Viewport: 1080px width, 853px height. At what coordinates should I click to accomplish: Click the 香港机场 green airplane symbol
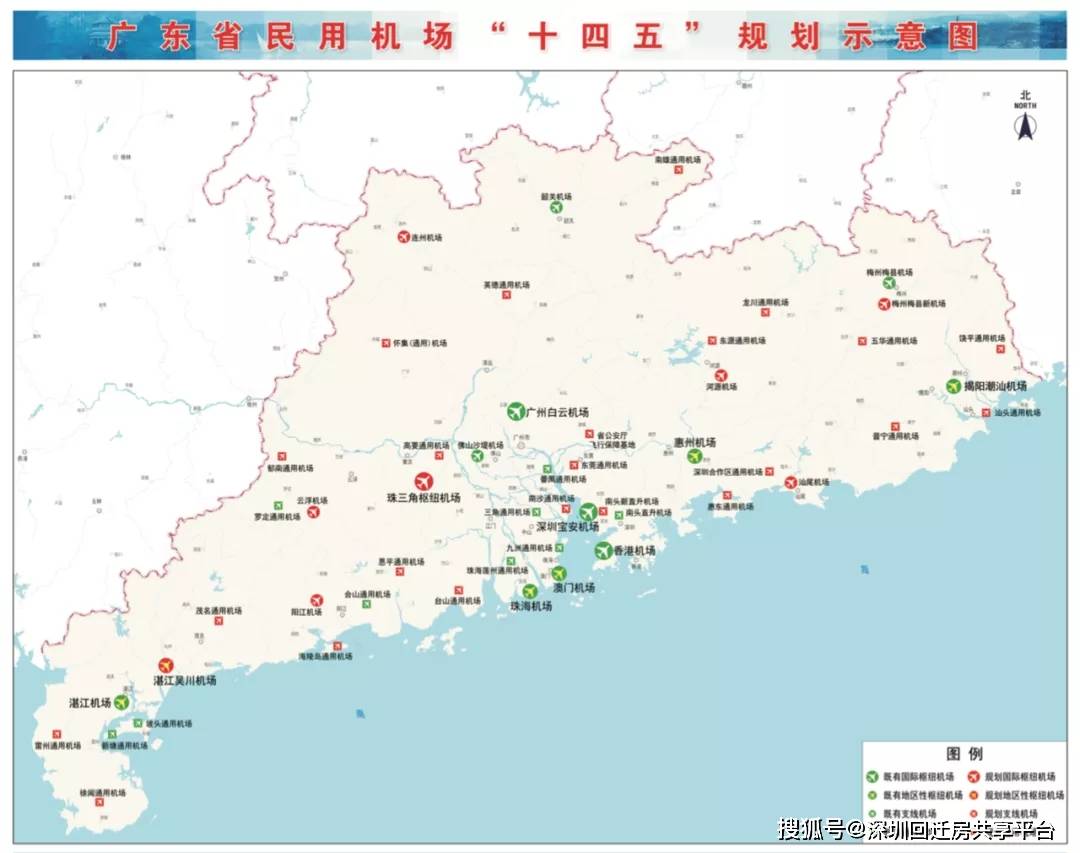click(x=603, y=549)
